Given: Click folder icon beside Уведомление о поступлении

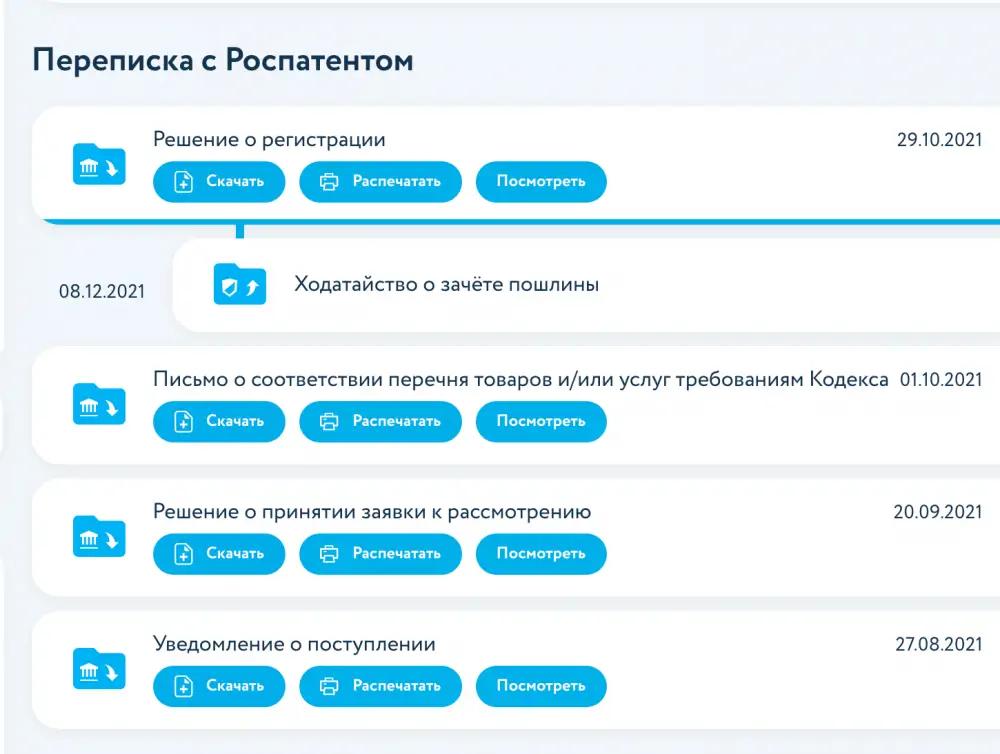Looking at the screenshot, I should click(x=99, y=668).
